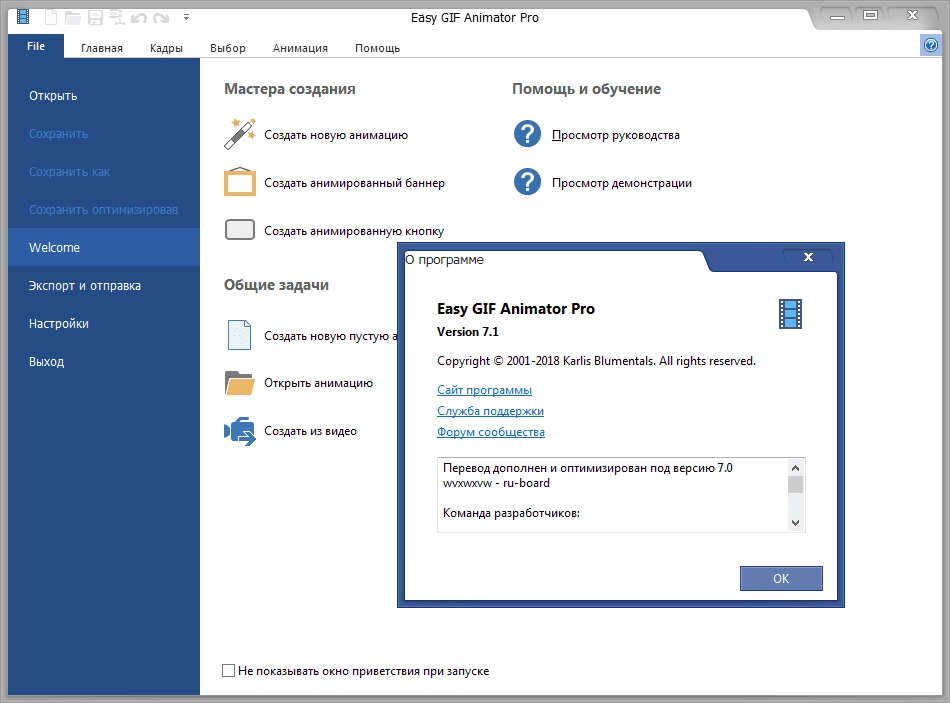Open the Сайт программы link
The width and height of the screenshot is (950, 703).
[x=485, y=390]
